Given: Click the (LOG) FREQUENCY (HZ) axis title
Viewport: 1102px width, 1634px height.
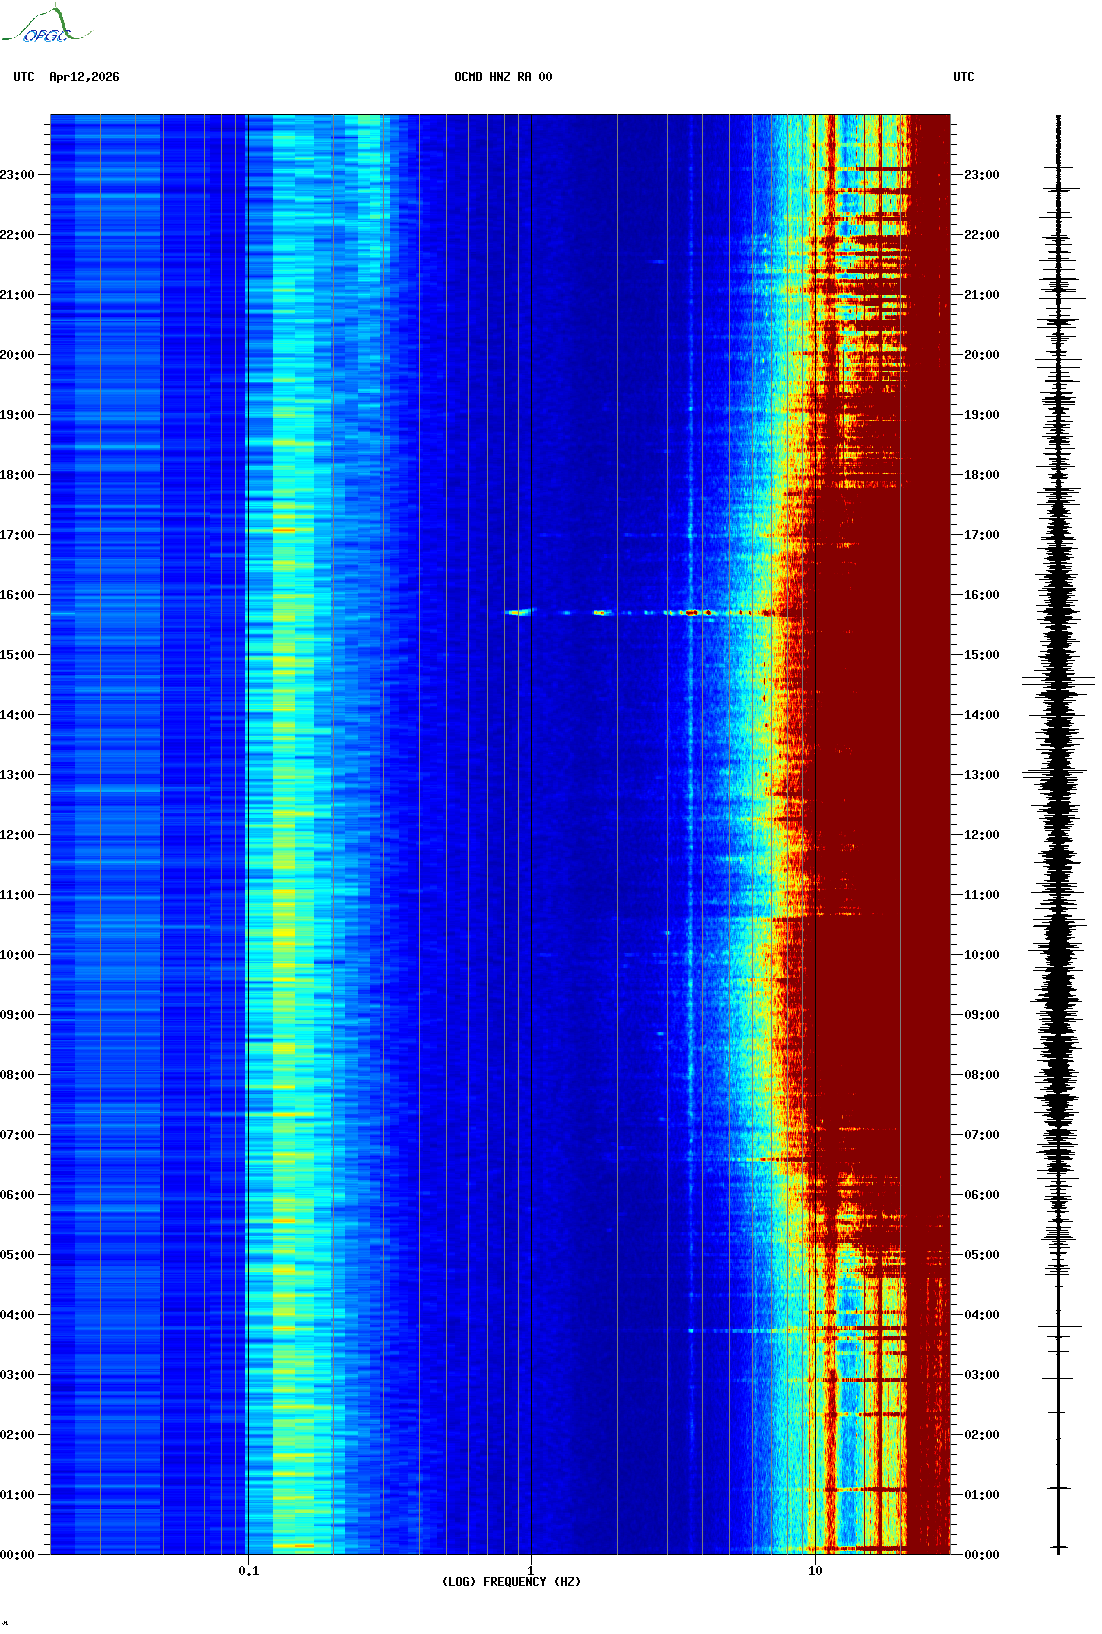Looking at the screenshot, I should click(511, 1582).
